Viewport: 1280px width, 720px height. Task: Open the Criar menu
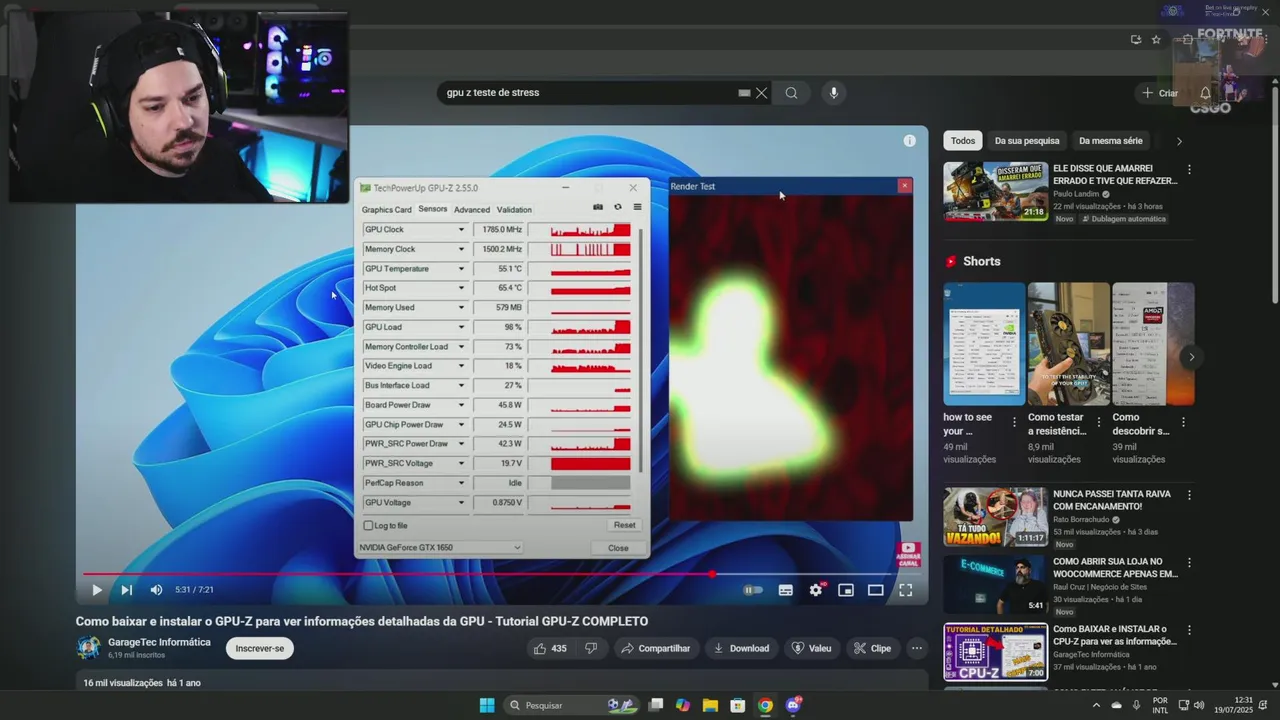click(x=1160, y=93)
